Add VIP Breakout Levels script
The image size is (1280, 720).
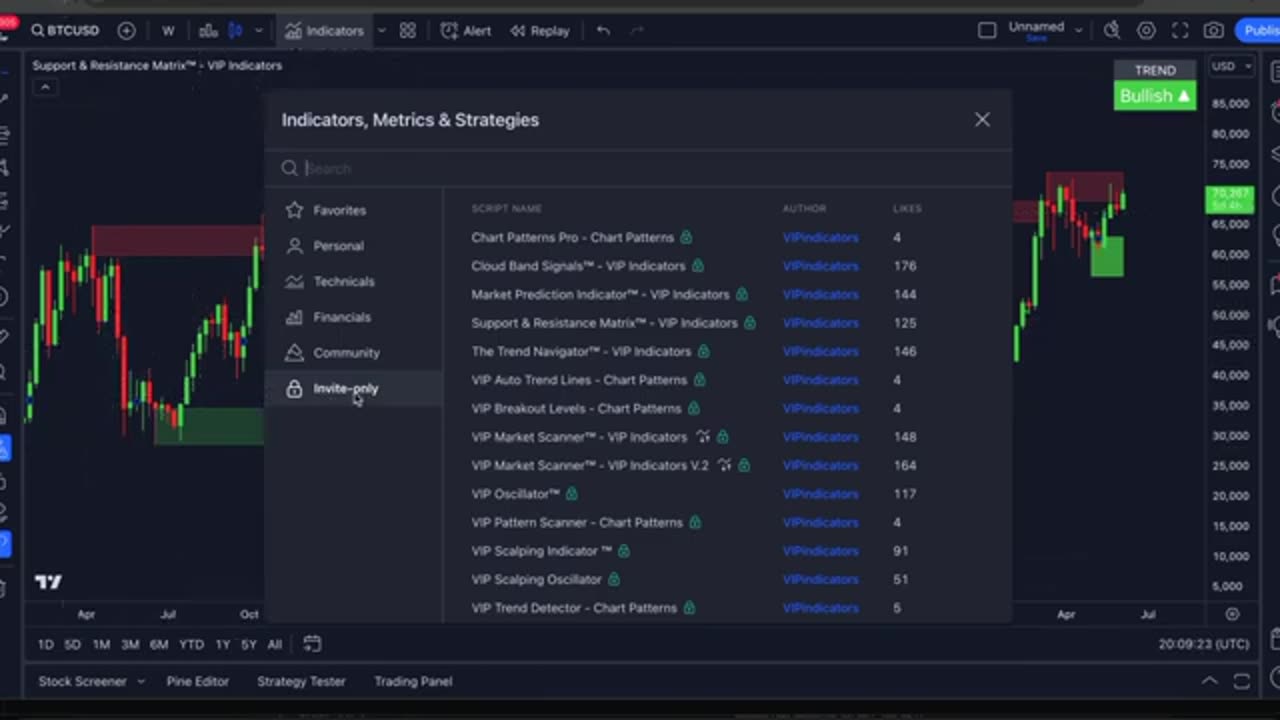coord(576,409)
